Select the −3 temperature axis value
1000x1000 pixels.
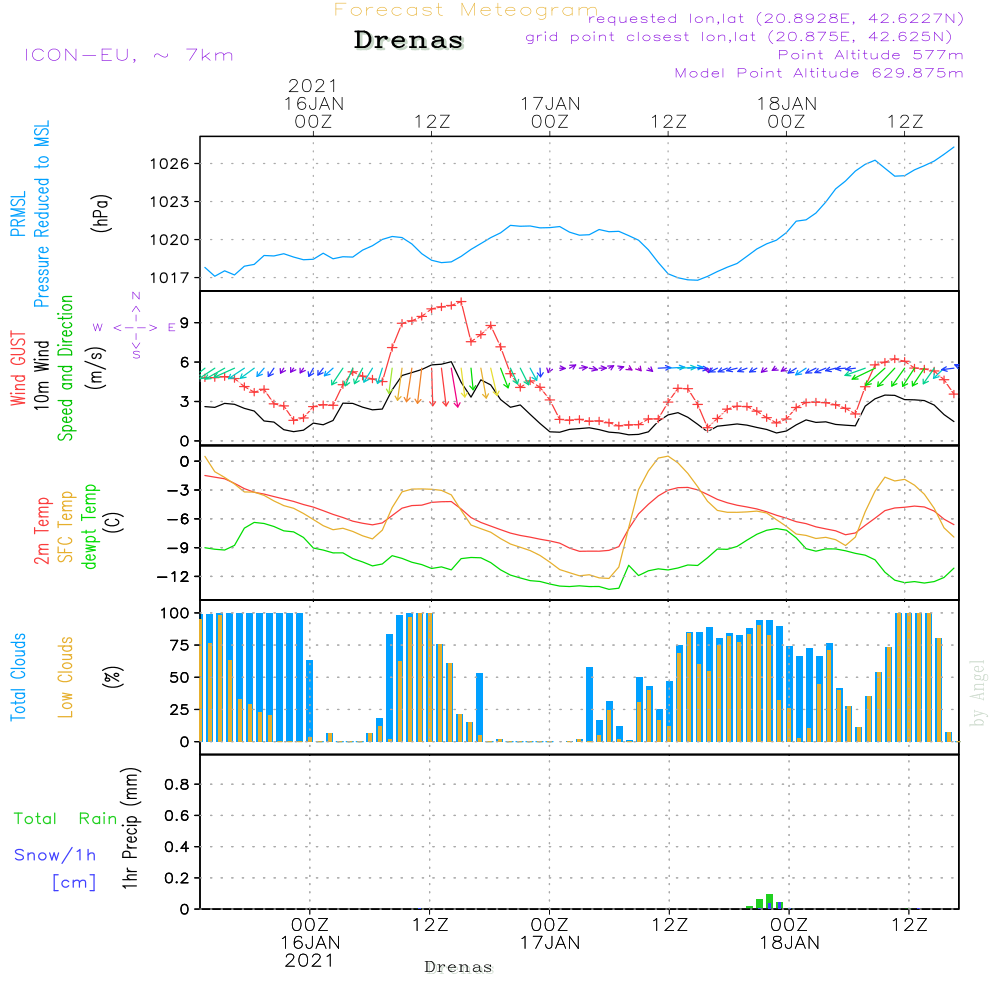(177, 490)
